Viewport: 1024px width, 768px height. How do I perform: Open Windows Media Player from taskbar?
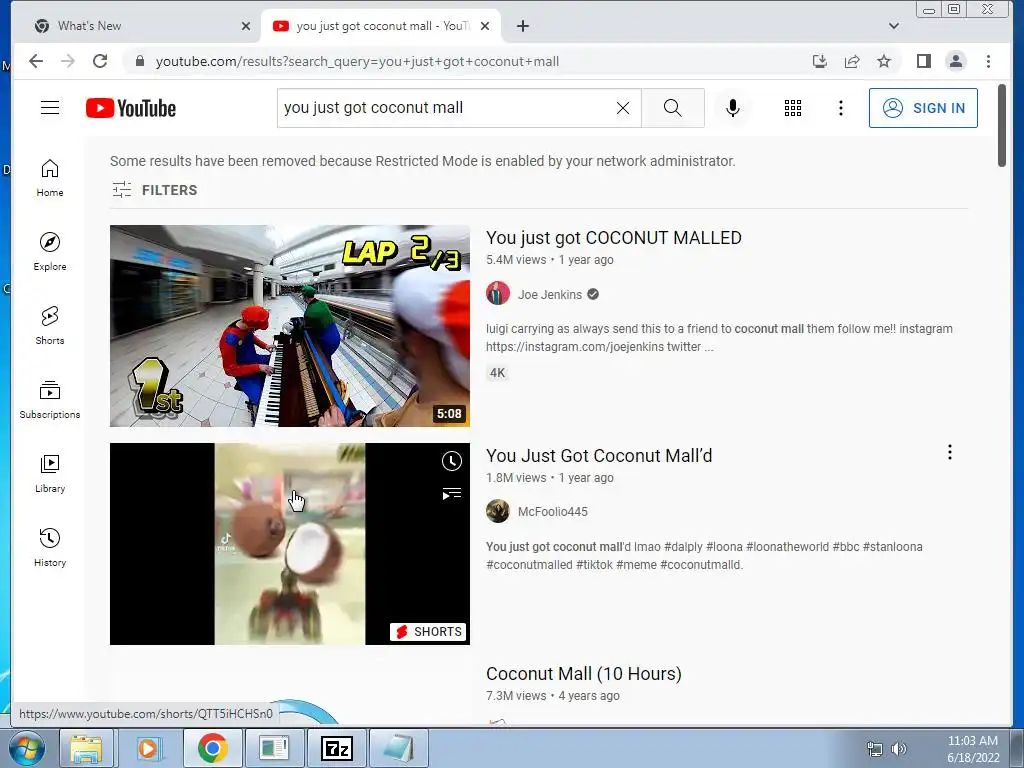[x=148, y=748]
